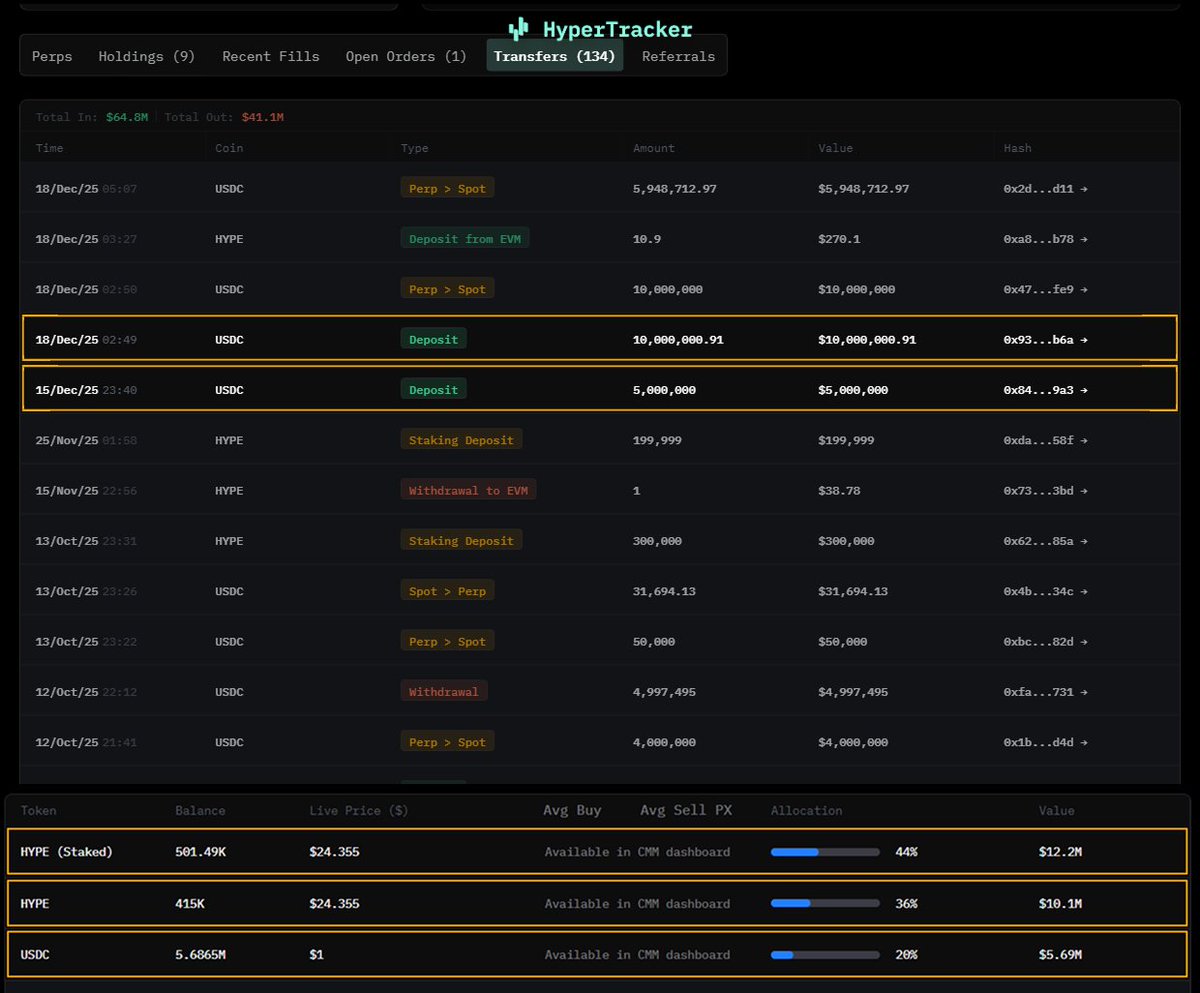This screenshot has height=993, width=1200.
Task: Sort by the Amount column header
Action: 653,148
